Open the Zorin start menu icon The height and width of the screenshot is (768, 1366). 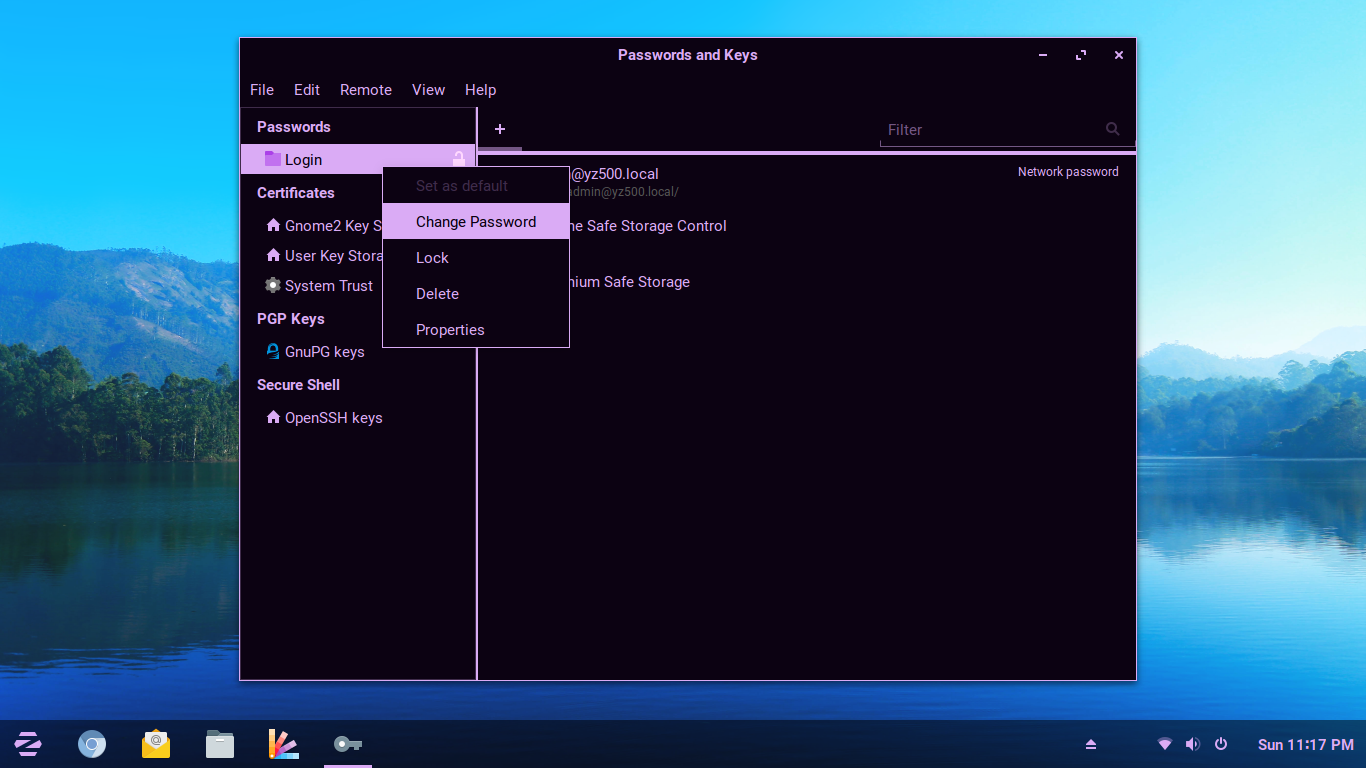28,744
